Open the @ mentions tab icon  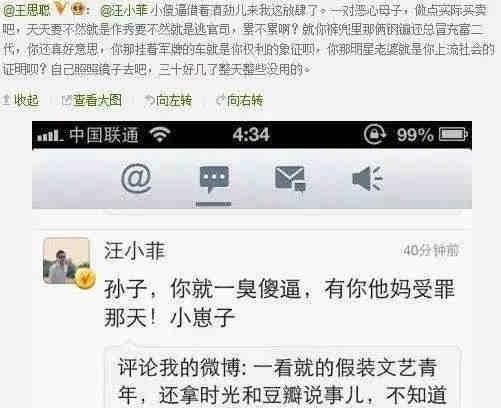pyautogui.click(x=136, y=178)
